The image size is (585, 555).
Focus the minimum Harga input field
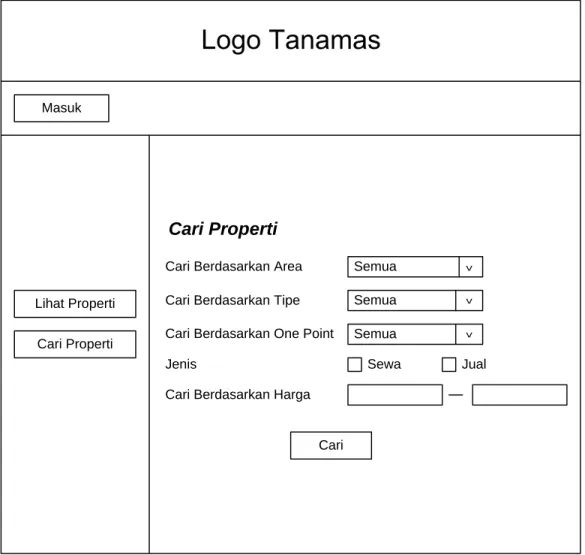[395, 395]
